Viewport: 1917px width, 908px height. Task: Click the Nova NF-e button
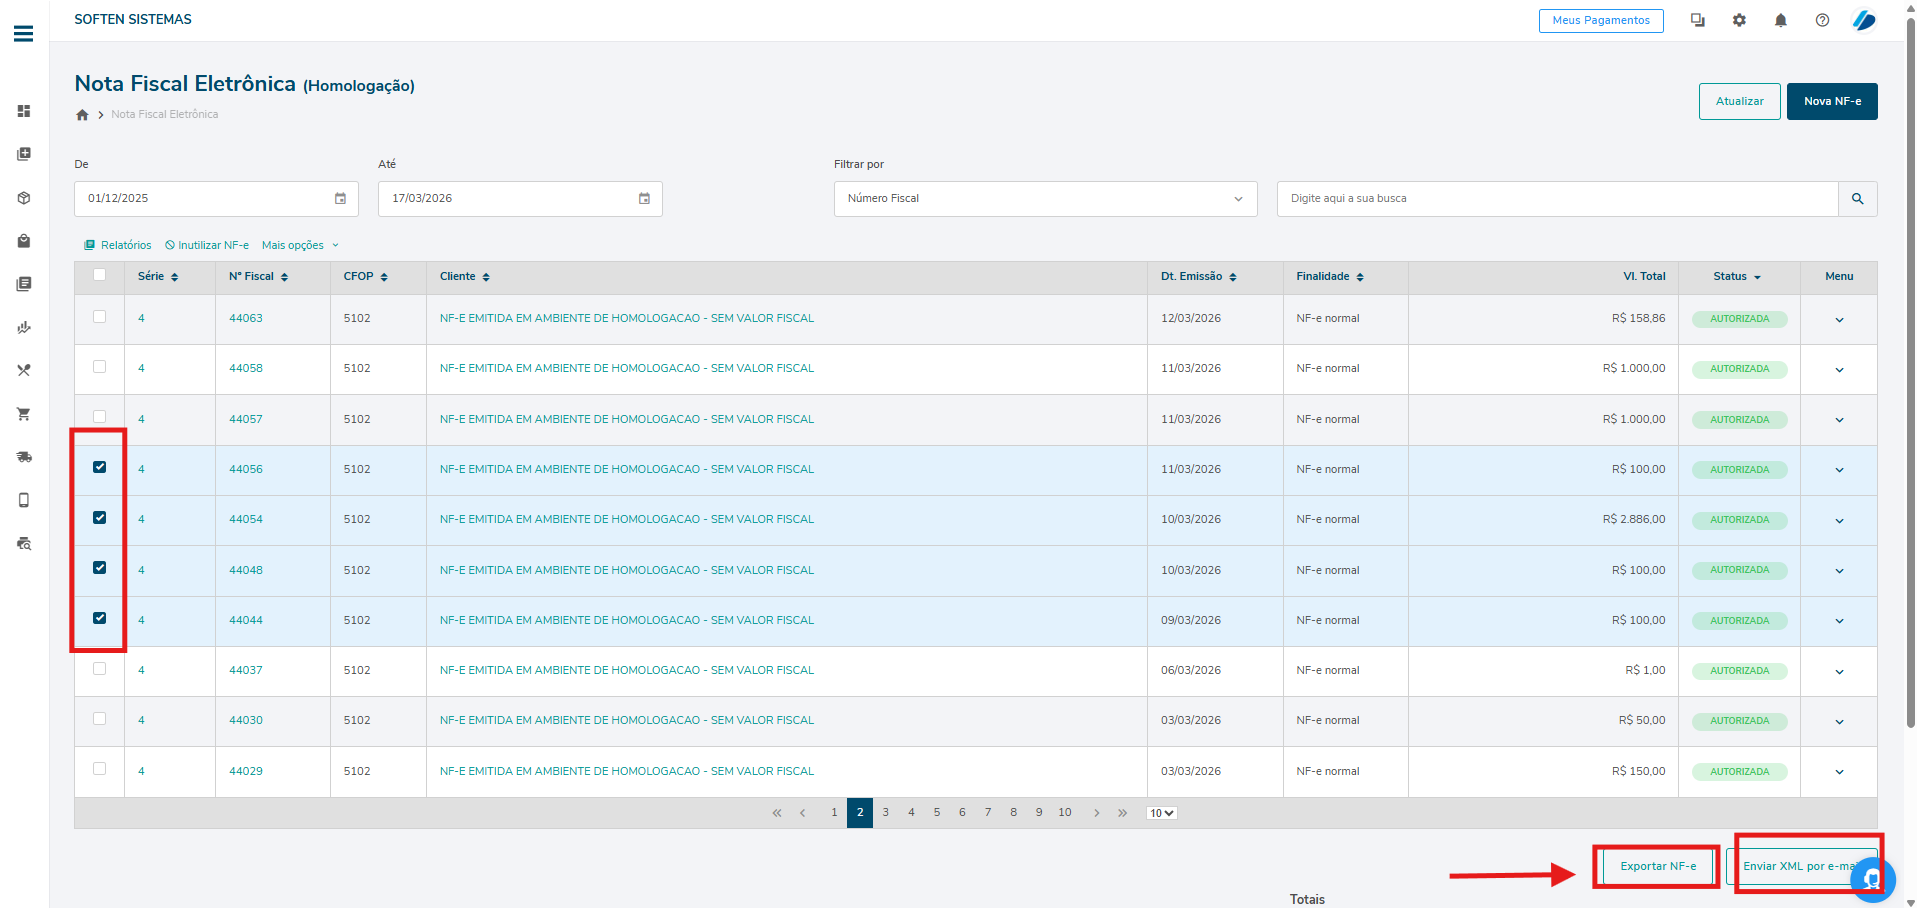(x=1831, y=101)
